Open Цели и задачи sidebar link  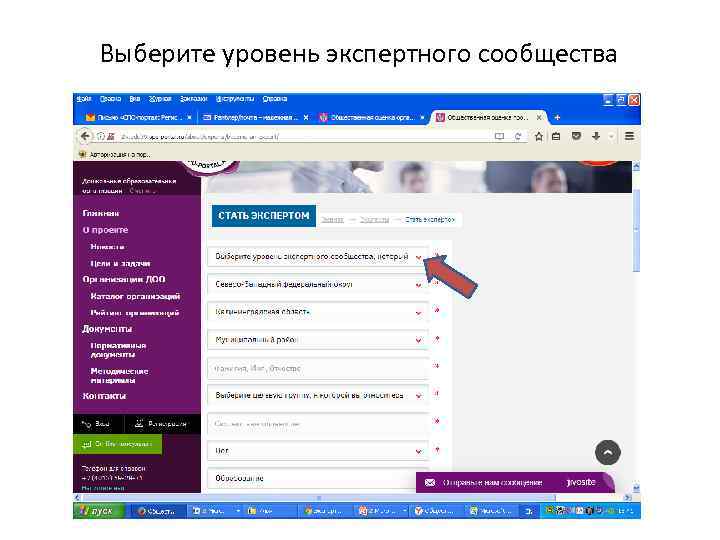(x=120, y=264)
